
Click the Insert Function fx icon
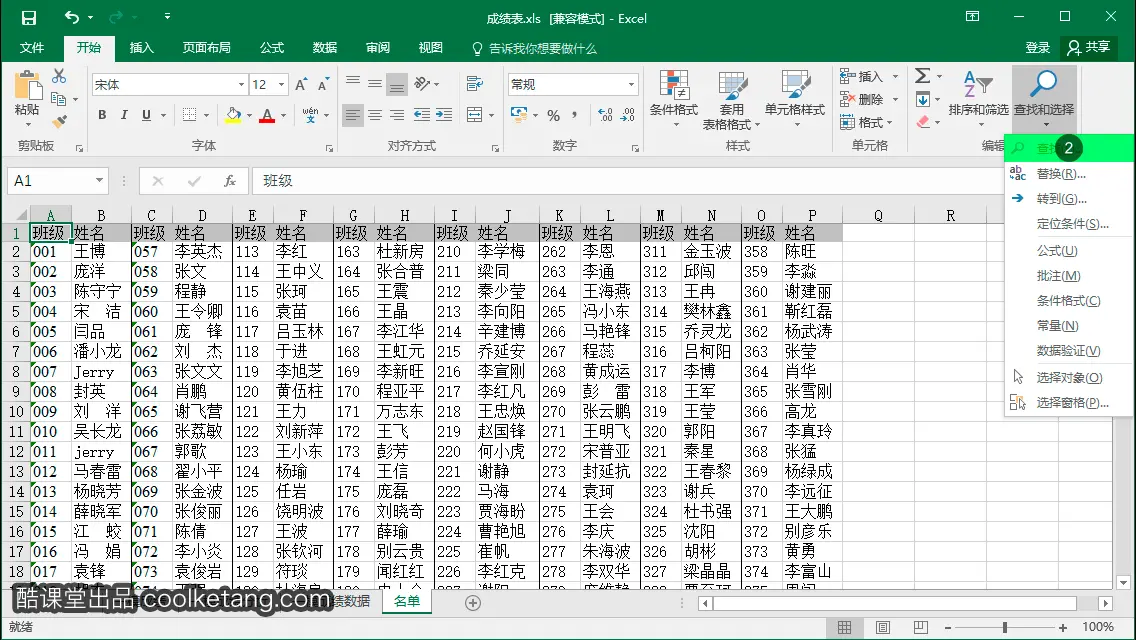pos(230,180)
